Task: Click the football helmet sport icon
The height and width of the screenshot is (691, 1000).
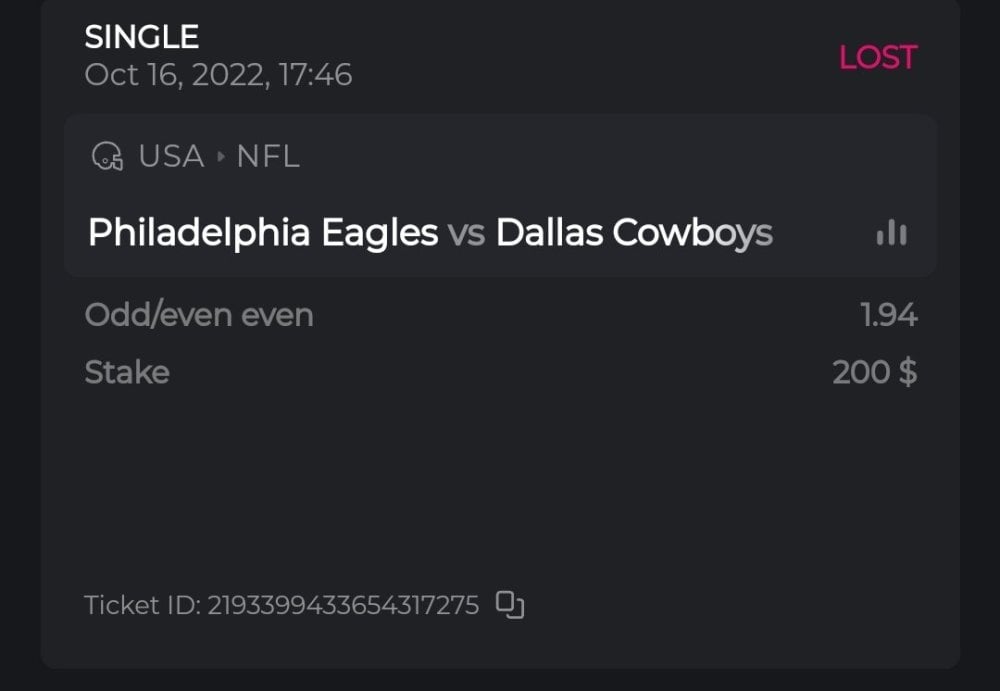Action: [107, 157]
